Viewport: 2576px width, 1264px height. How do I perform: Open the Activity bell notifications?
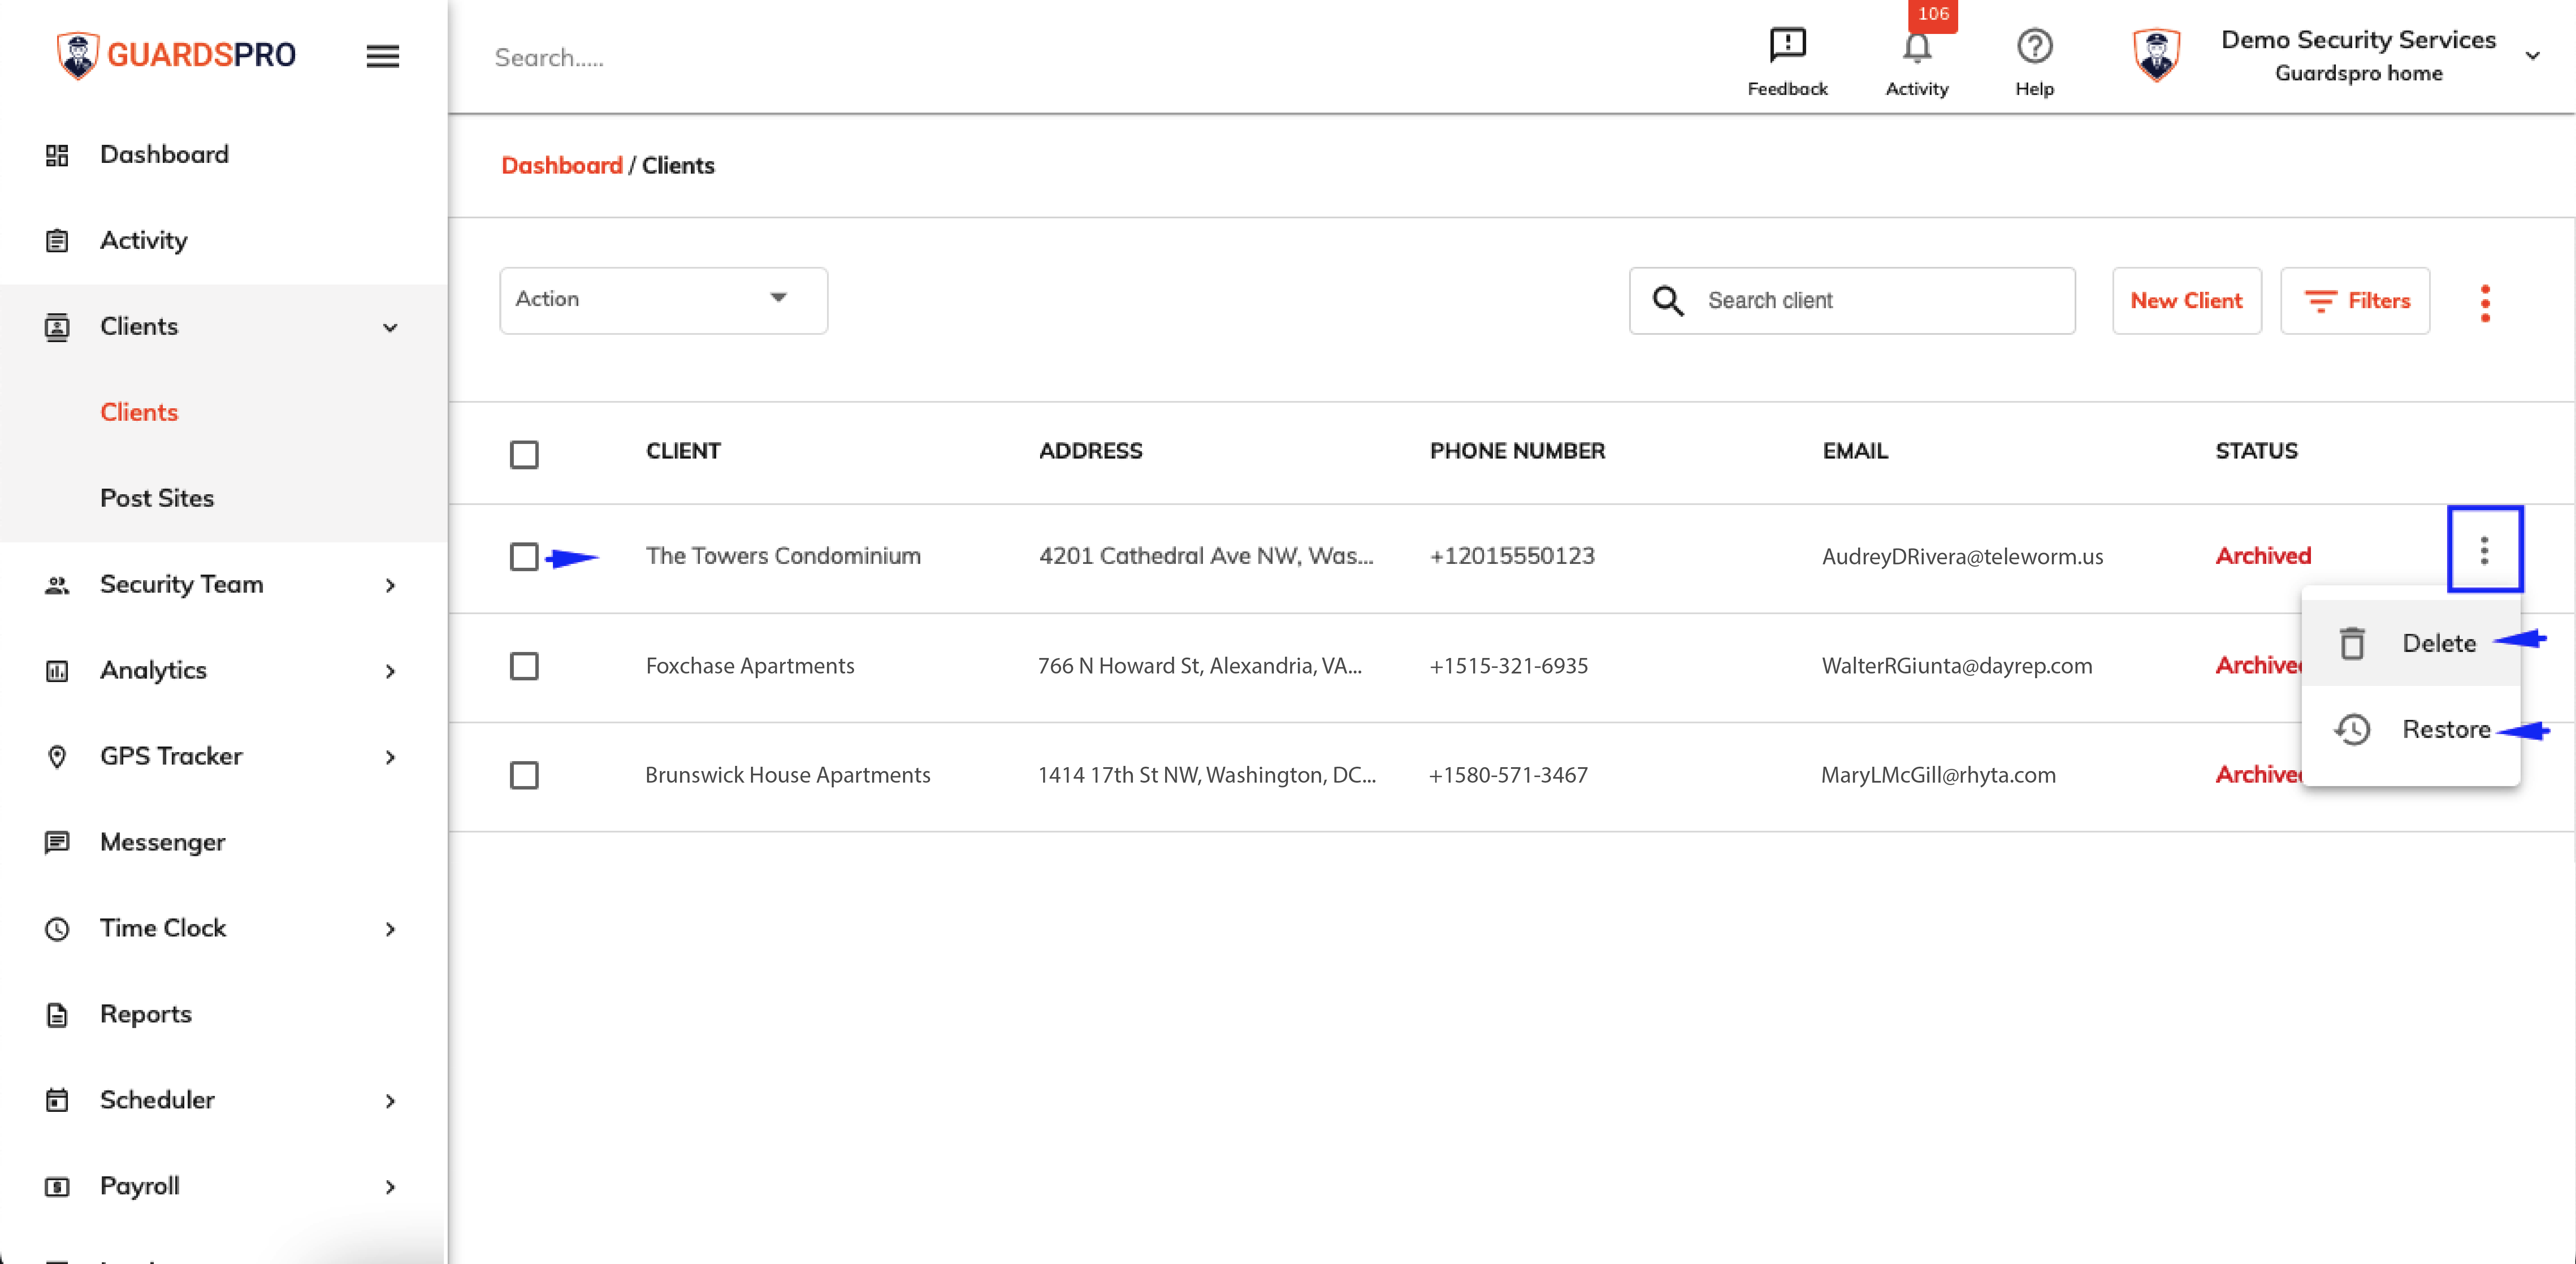tap(1916, 47)
